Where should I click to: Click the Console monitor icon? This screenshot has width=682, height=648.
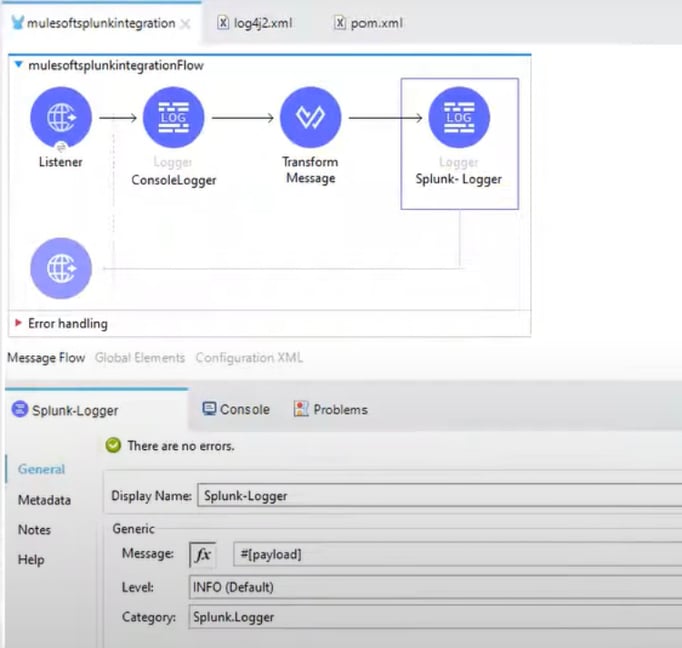tap(209, 409)
